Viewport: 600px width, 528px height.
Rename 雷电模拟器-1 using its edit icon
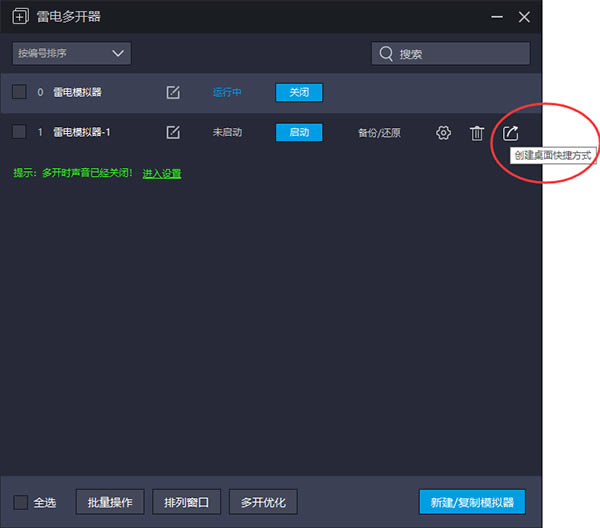point(173,132)
